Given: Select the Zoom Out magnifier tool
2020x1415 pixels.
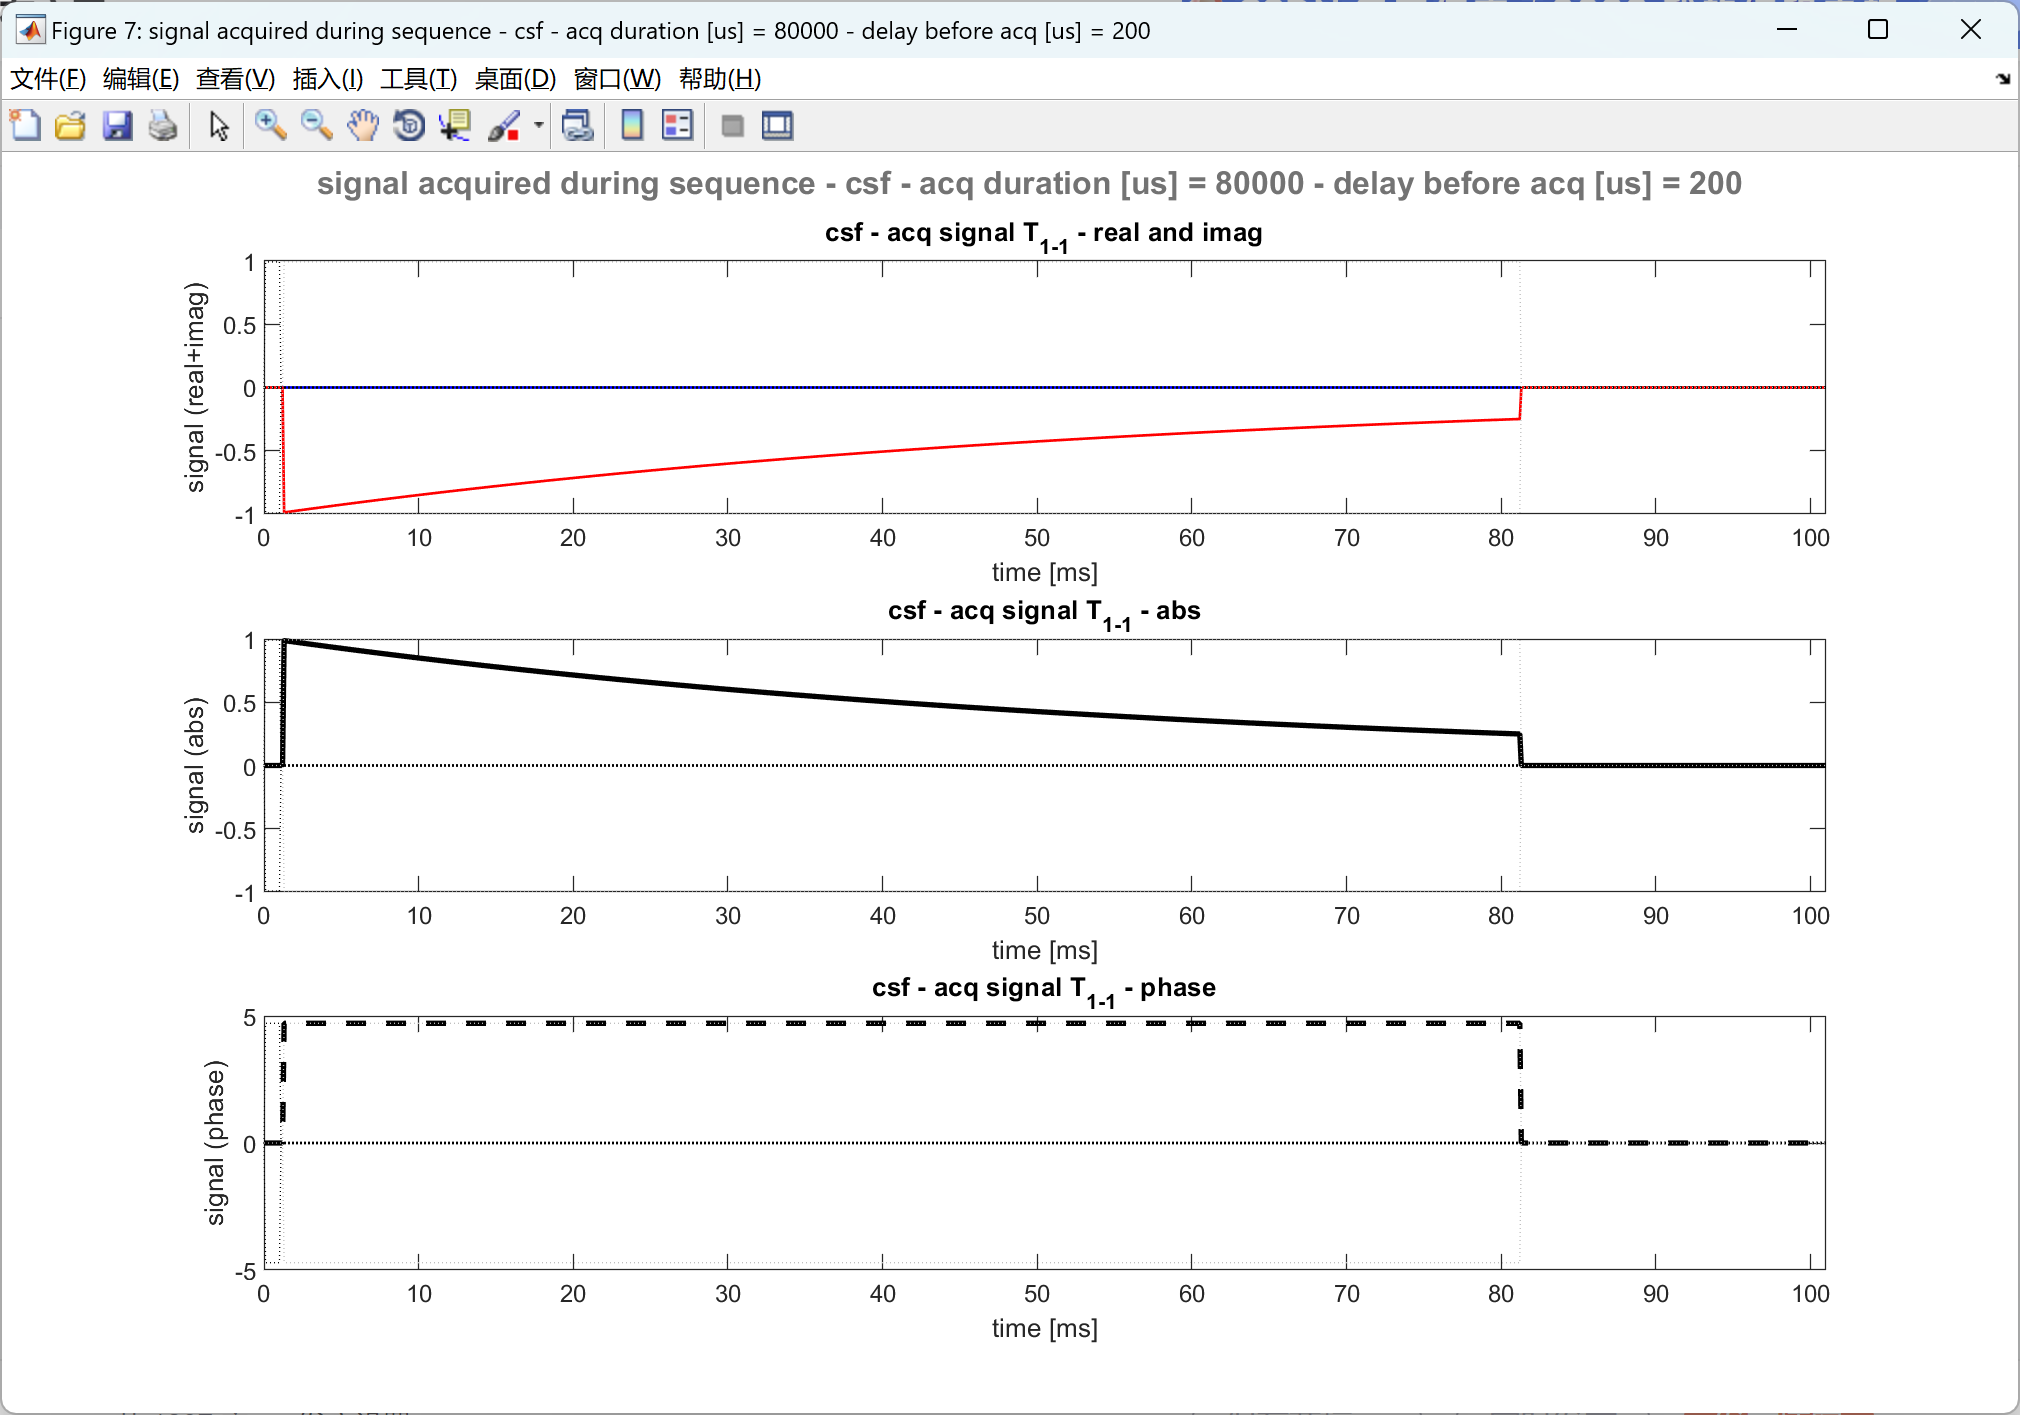Looking at the screenshot, I should click(x=316, y=126).
